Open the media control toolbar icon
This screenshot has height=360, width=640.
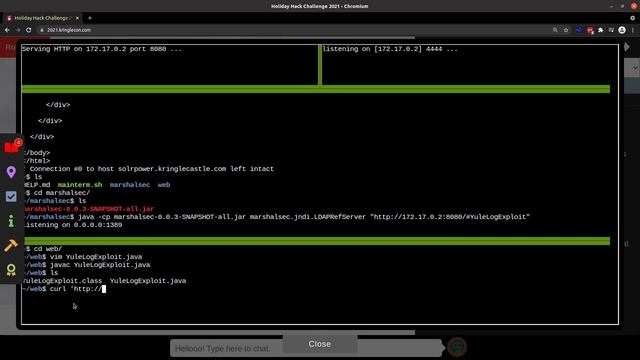coord(611,30)
